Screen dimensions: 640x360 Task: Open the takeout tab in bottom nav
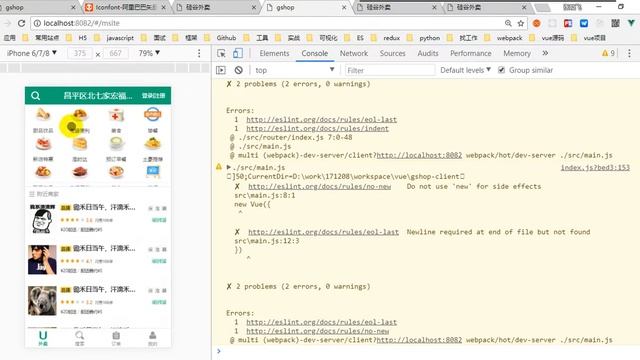point(43,338)
